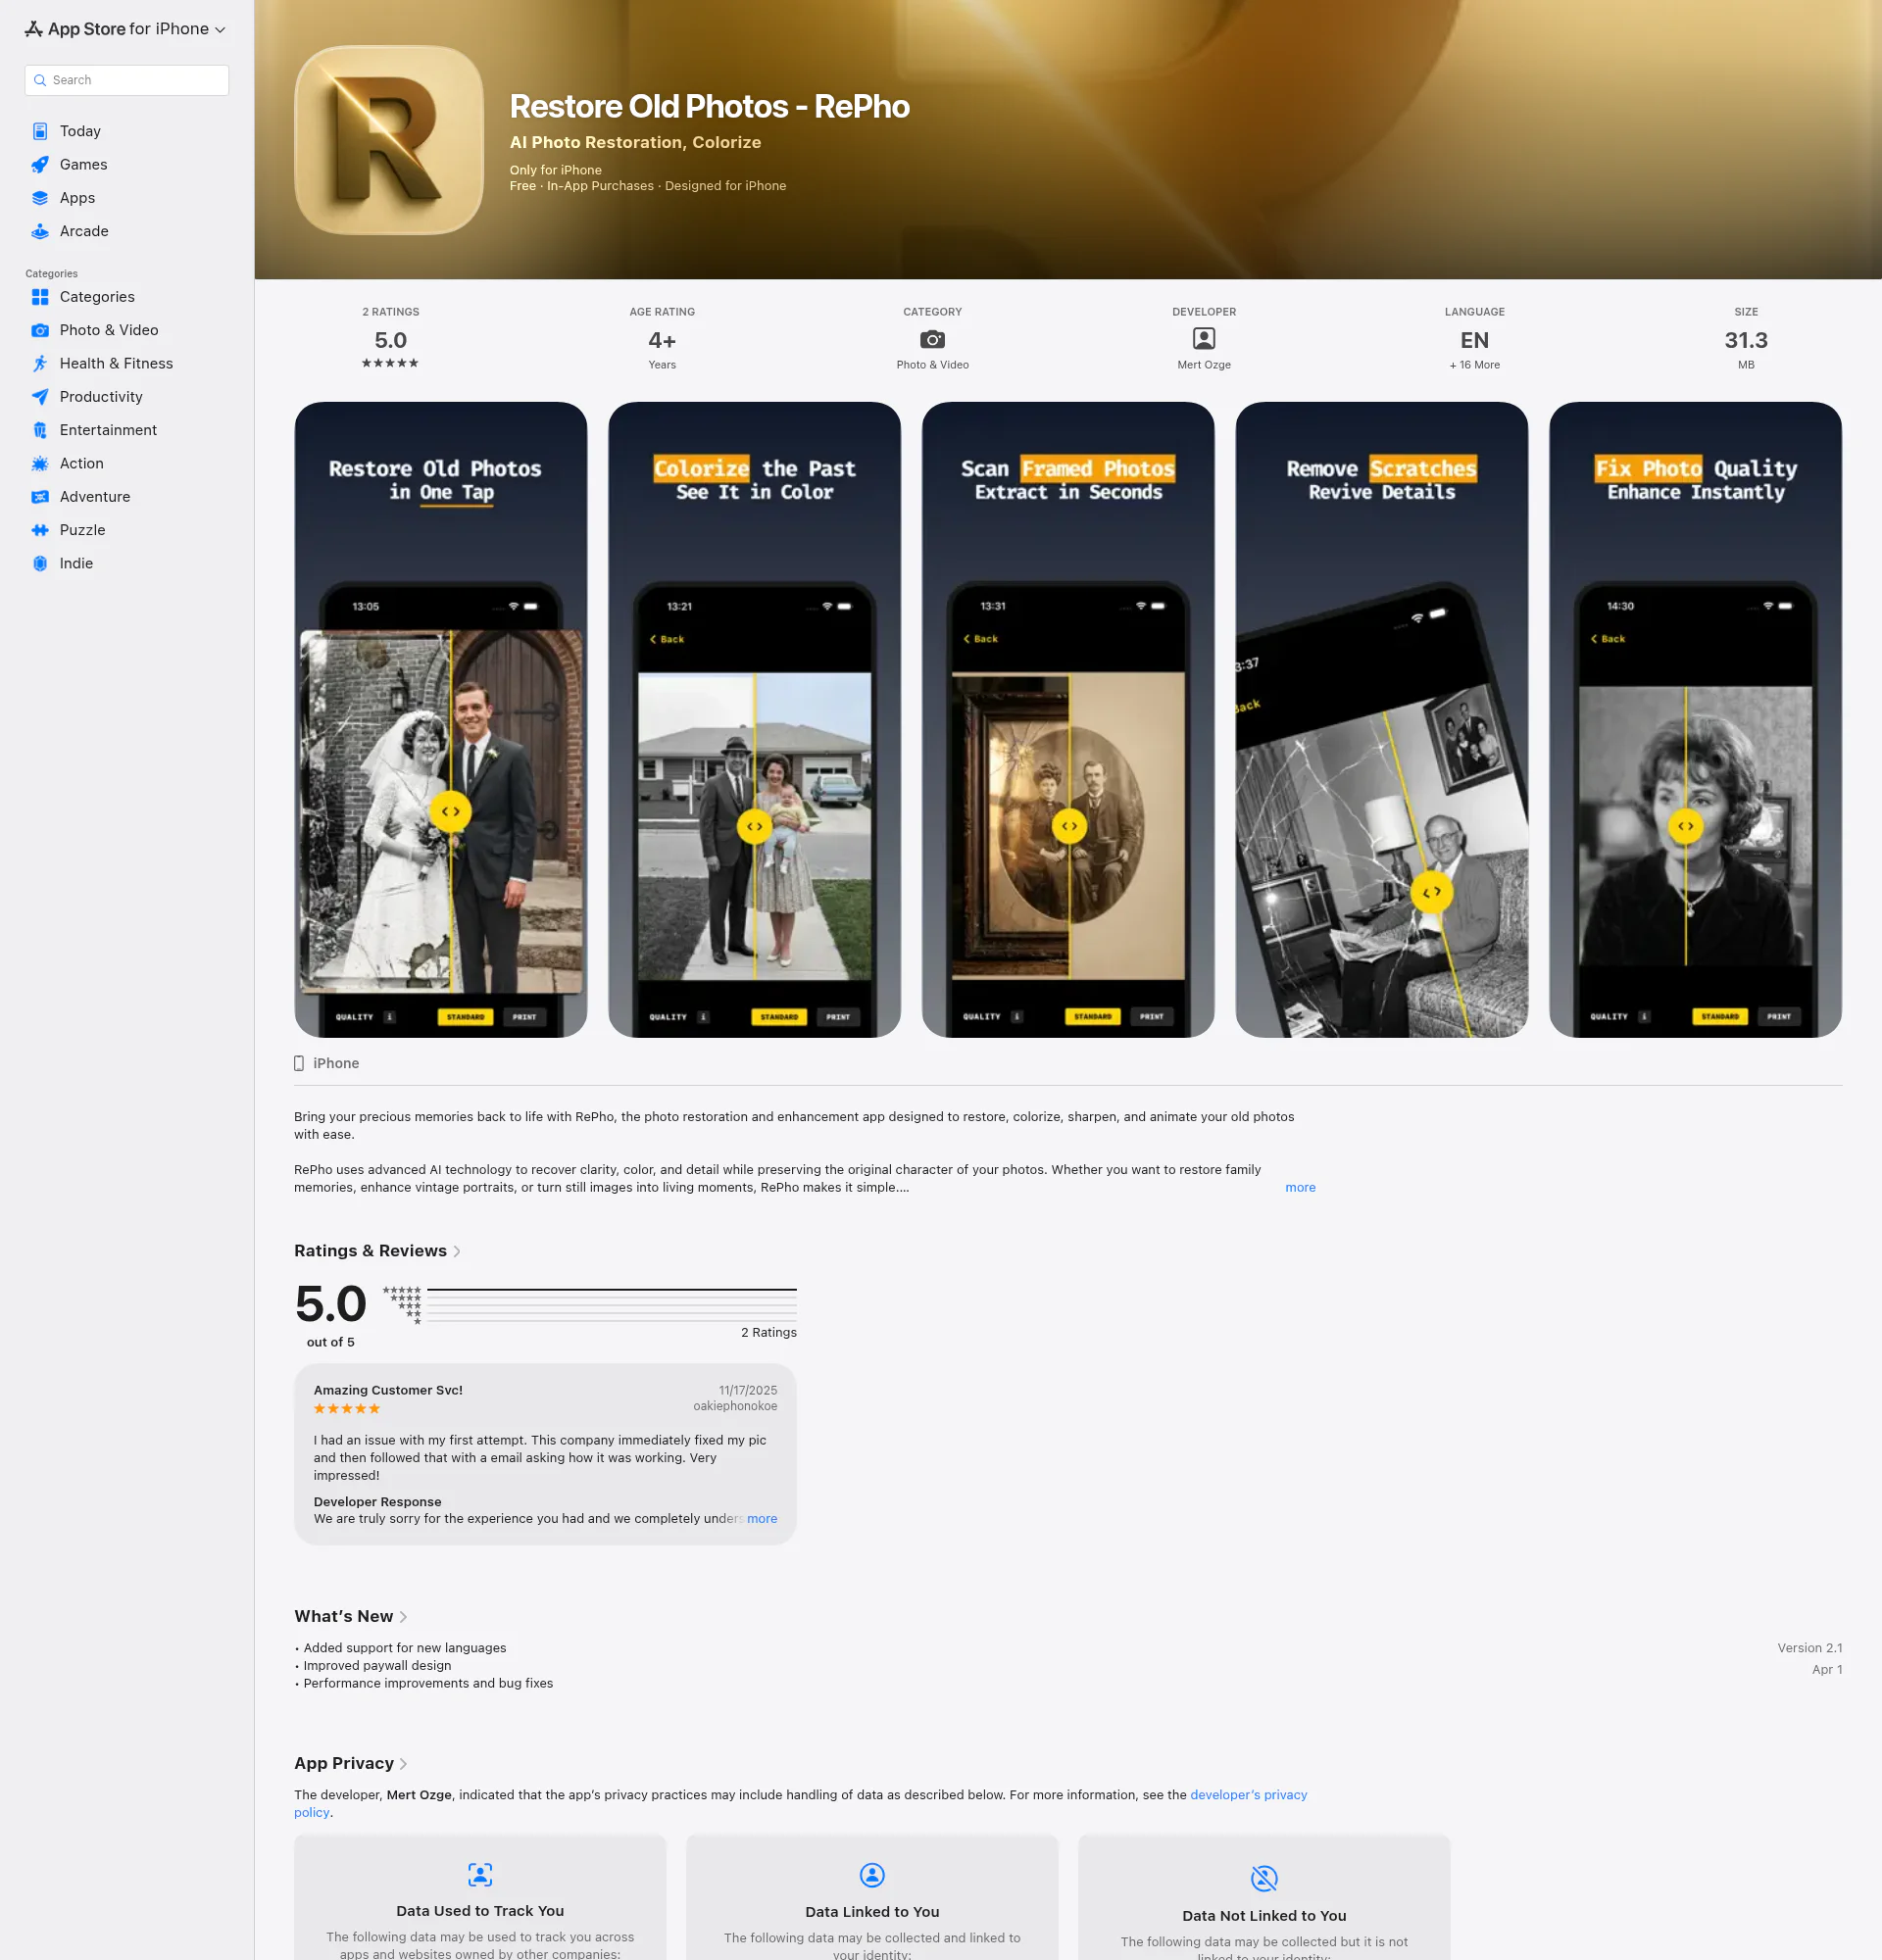Click + 16 More languages text
The height and width of the screenshot is (1960, 1882).
tap(1474, 365)
